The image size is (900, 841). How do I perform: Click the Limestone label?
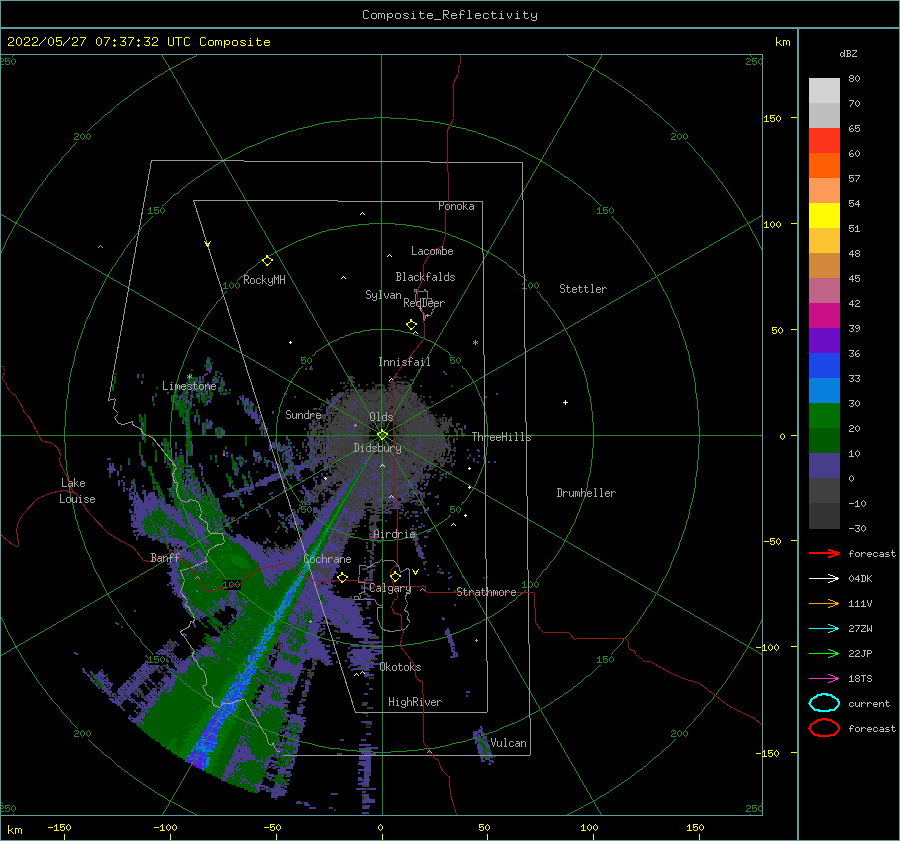(x=189, y=386)
